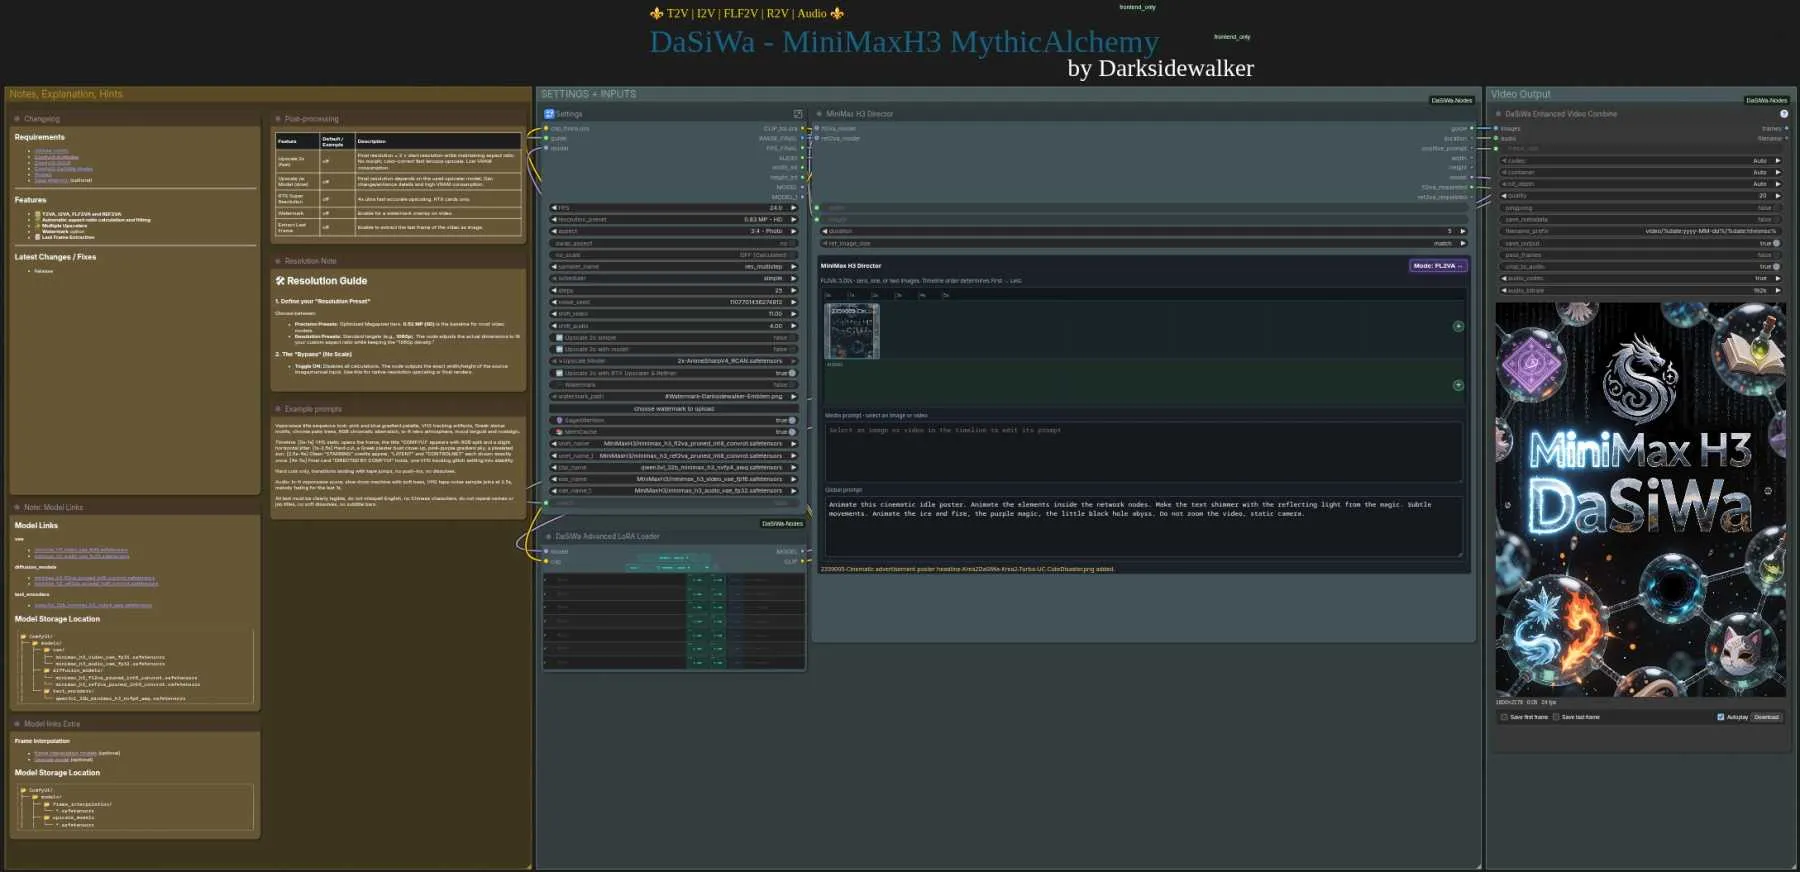Collapse the Model links Extra node dot
This screenshot has height=872, width=1800.
point(17,724)
